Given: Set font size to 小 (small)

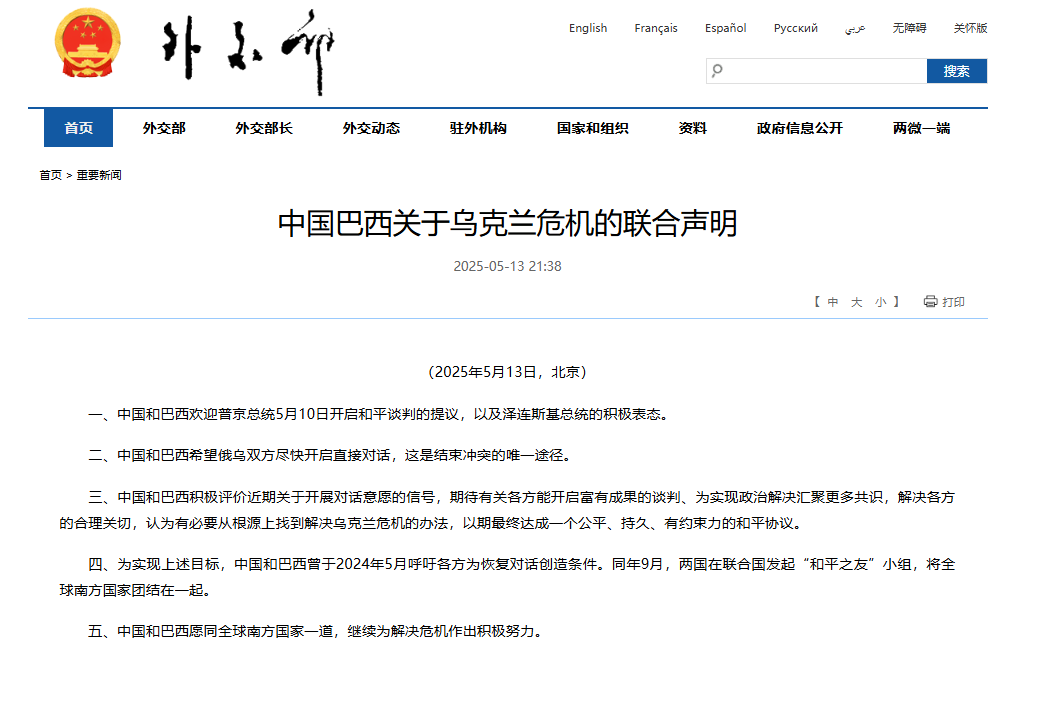Looking at the screenshot, I should (x=880, y=302).
